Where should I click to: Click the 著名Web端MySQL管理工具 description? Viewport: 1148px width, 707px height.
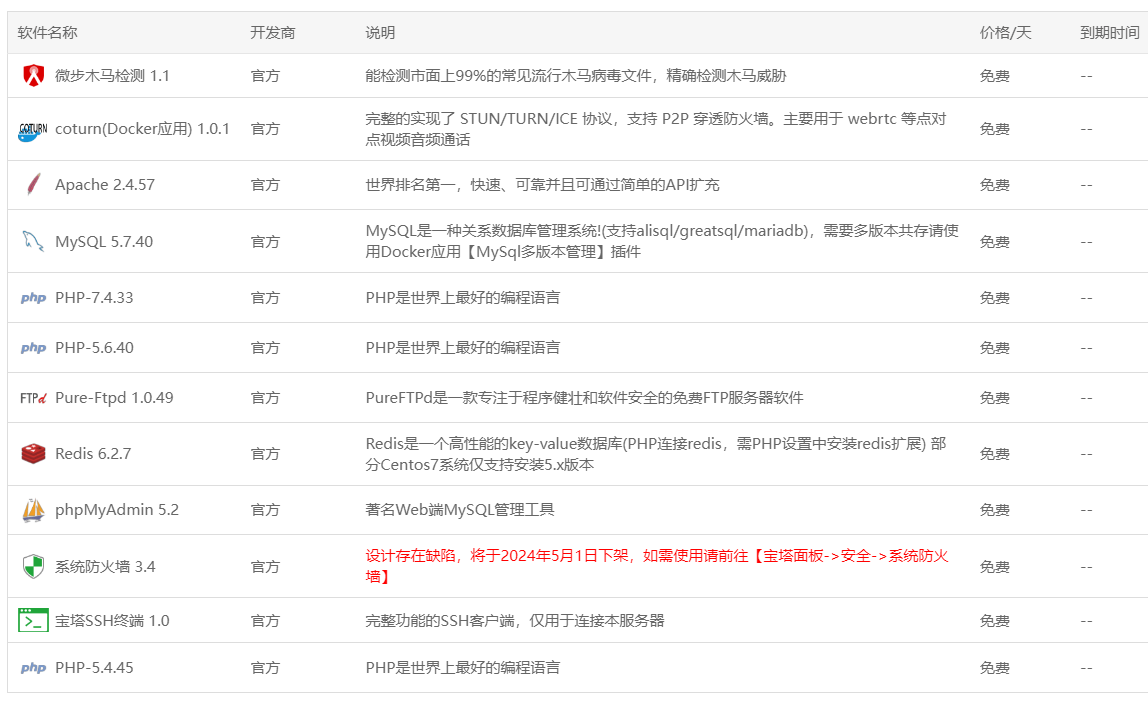pyautogui.click(x=460, y=510)
